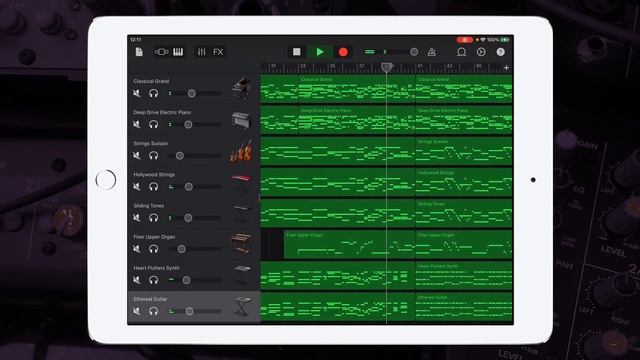Select the Ethereal Guitar instrument icon
Image resolution: width=640 pixels, height=360 pixels.
pyautogui.click(x=242, y=306)
